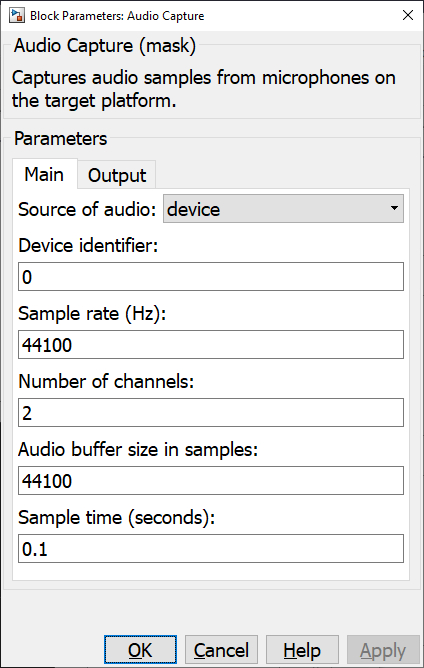Click the Sample time (seconds) field
Image resolution: width=424 pixels, height=668 pixels.
pos(211,549)
